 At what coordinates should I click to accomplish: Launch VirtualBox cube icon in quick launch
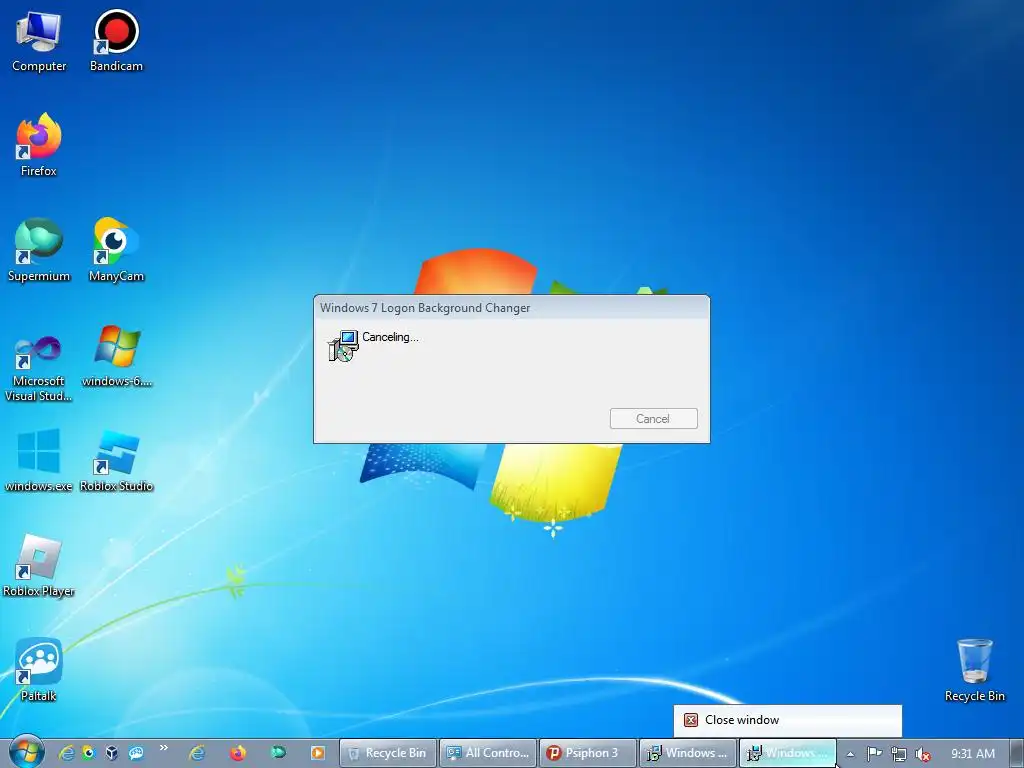[x=112, y=753]
